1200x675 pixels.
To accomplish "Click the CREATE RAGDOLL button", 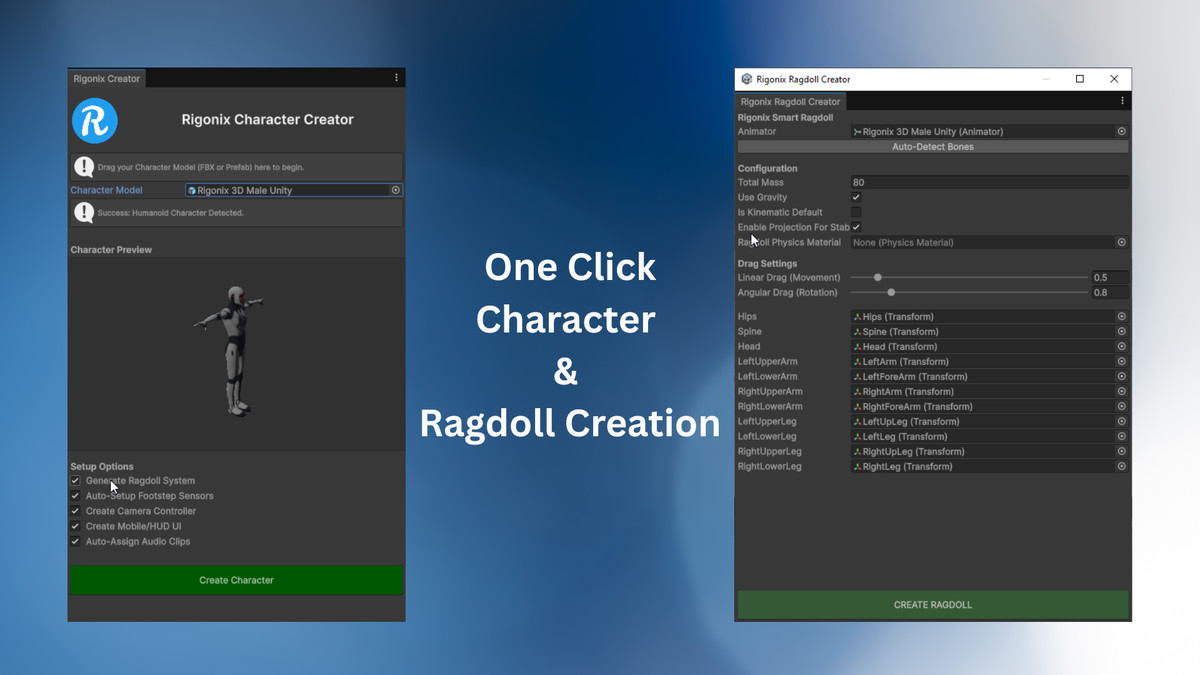I will click(x=933, y=604).
